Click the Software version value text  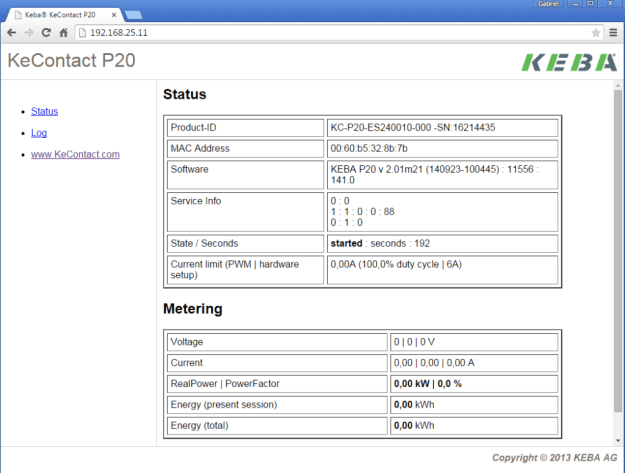(x=434, y=175)
